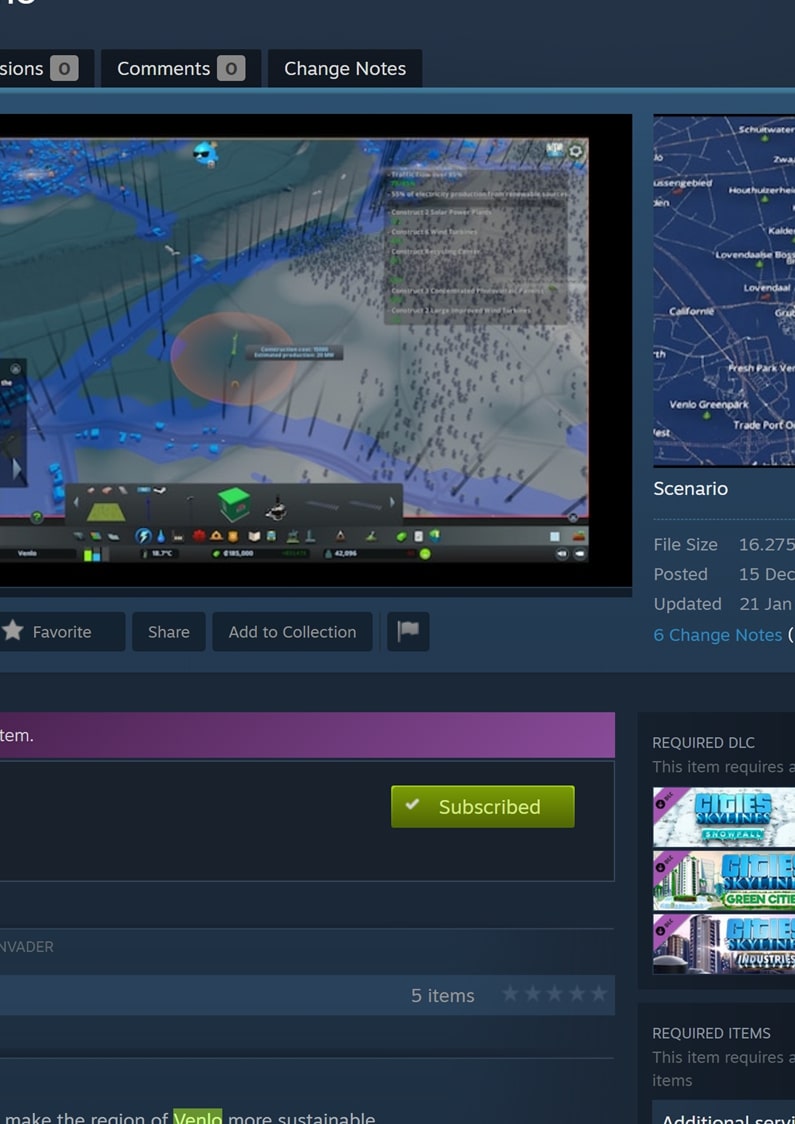Select the Venlo map preview thumbnail
This screenshot has width=795, height=1124.
724,291
